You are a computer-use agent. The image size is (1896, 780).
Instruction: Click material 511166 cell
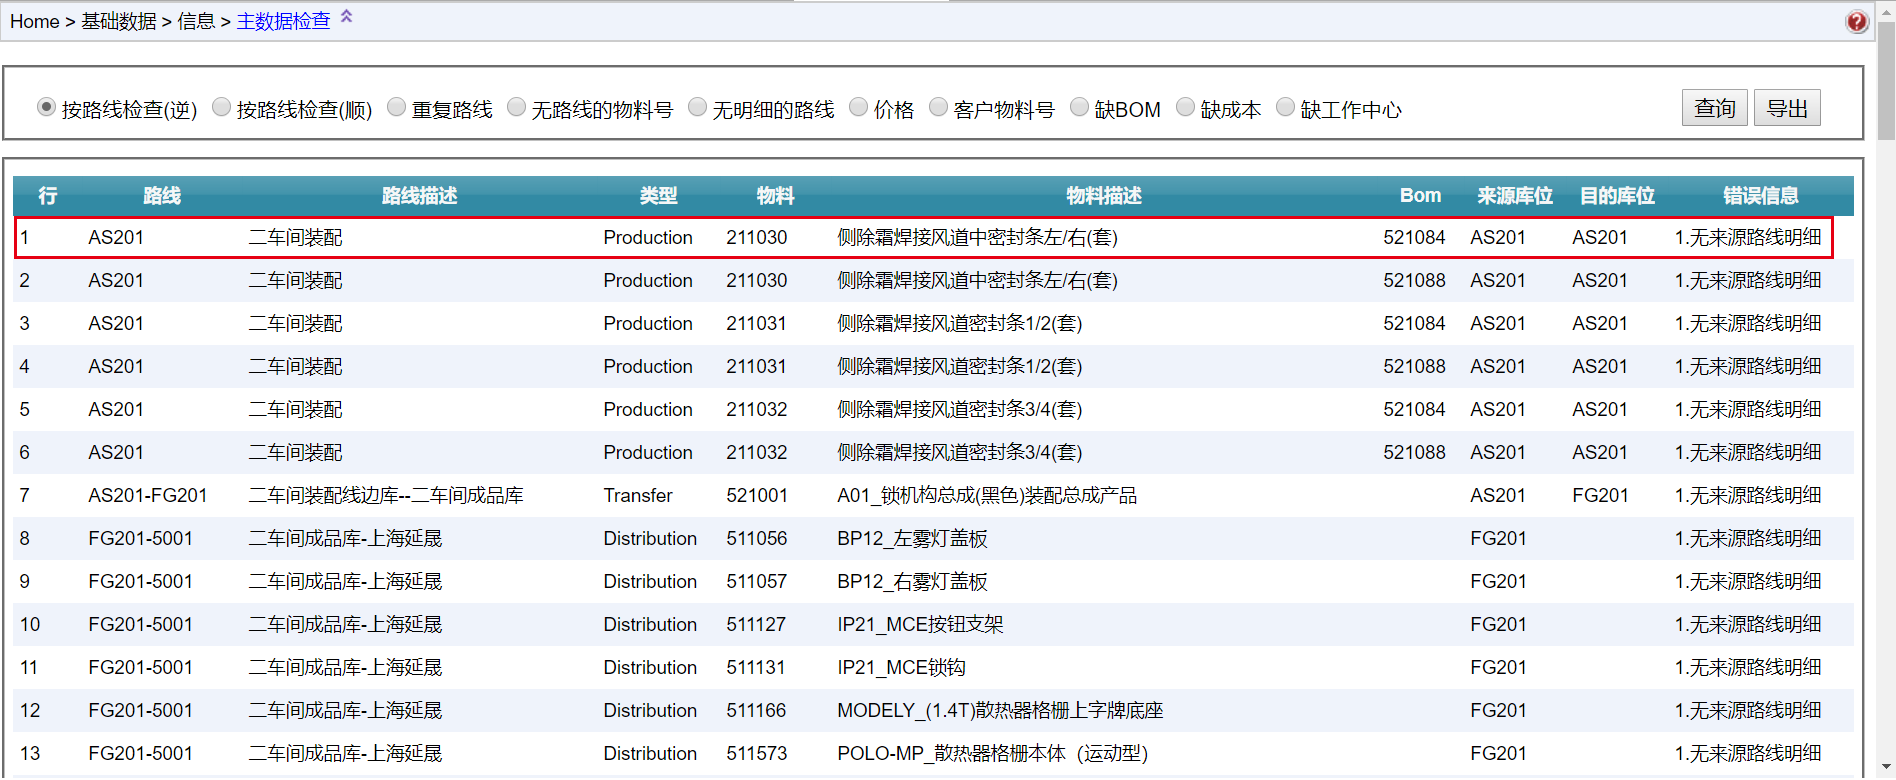[756, 711]
